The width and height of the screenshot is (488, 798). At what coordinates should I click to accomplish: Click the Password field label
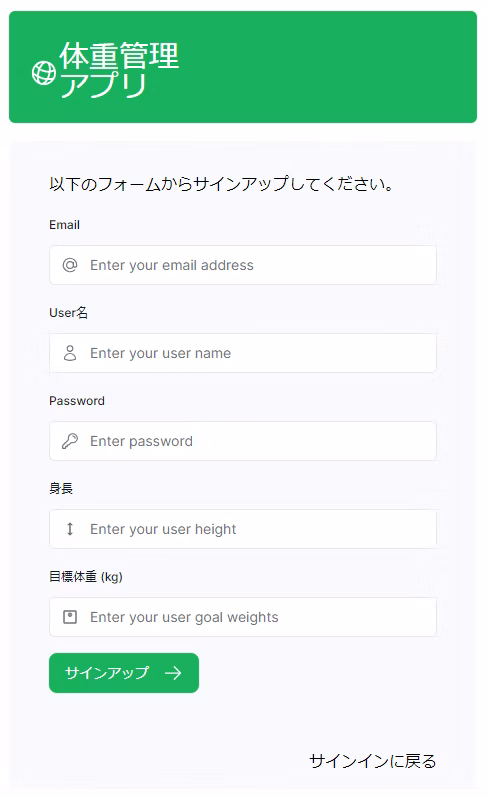click(77, 401)
